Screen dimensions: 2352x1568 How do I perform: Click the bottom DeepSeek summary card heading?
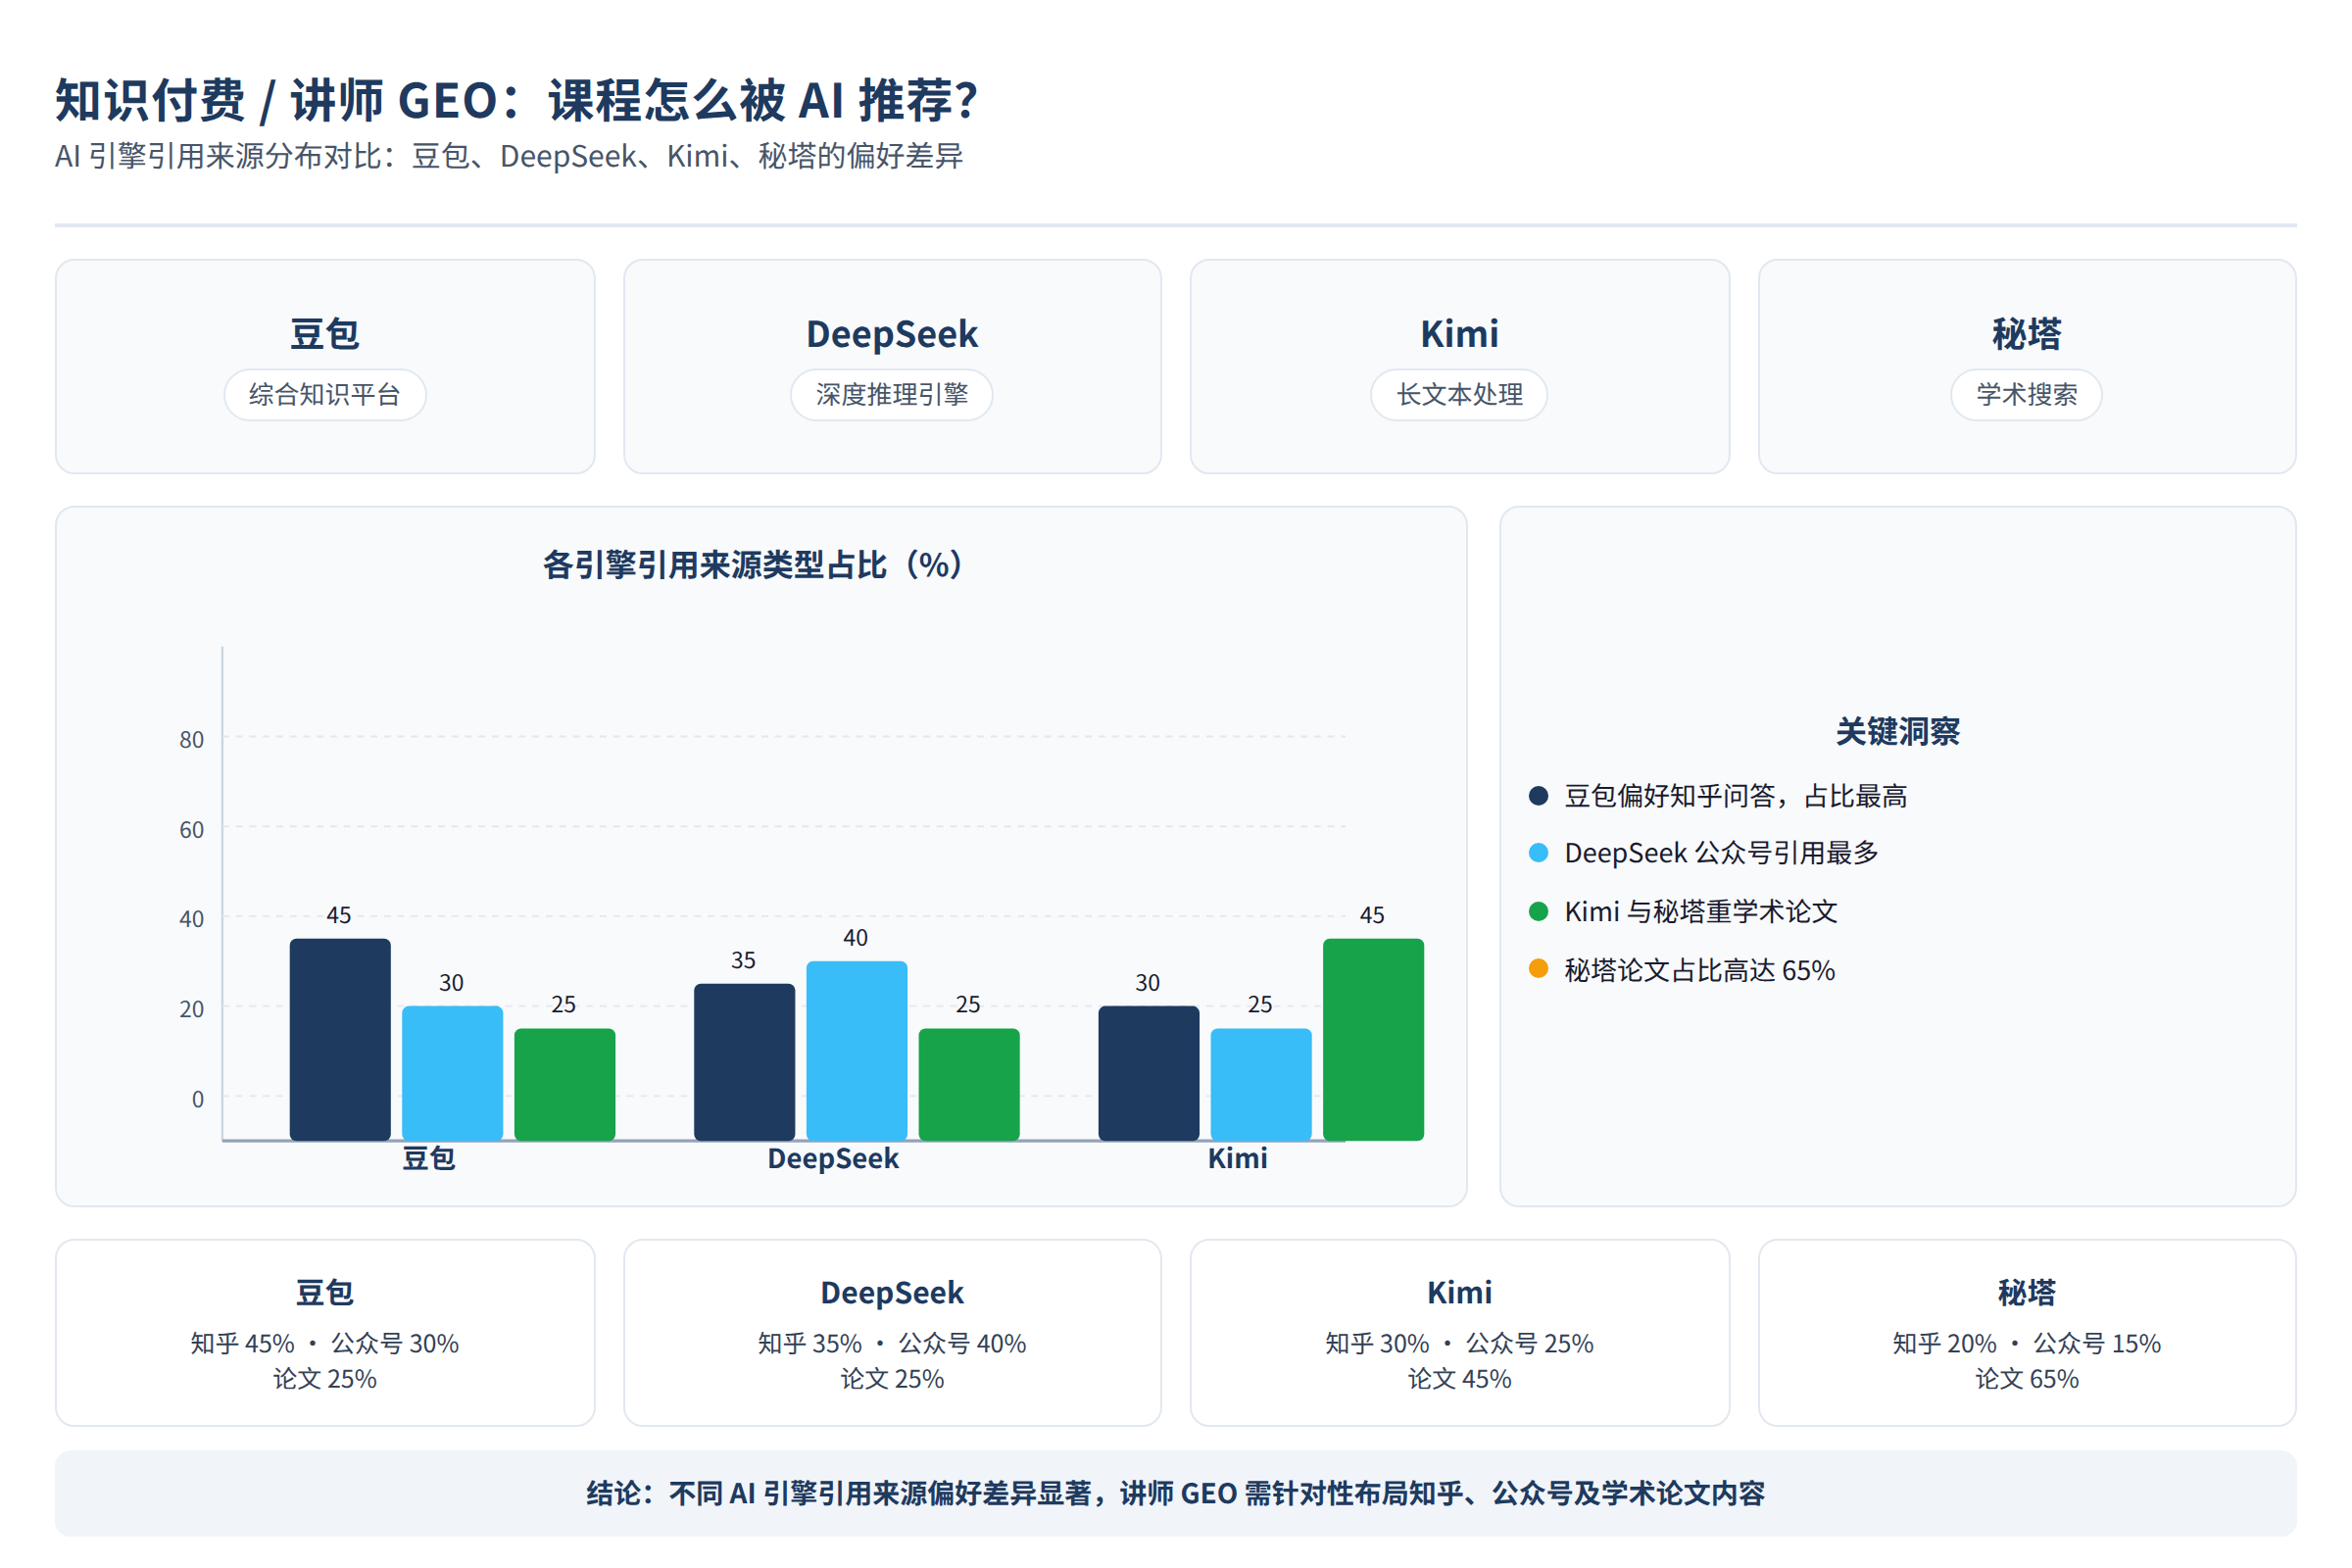(892, 1292)
